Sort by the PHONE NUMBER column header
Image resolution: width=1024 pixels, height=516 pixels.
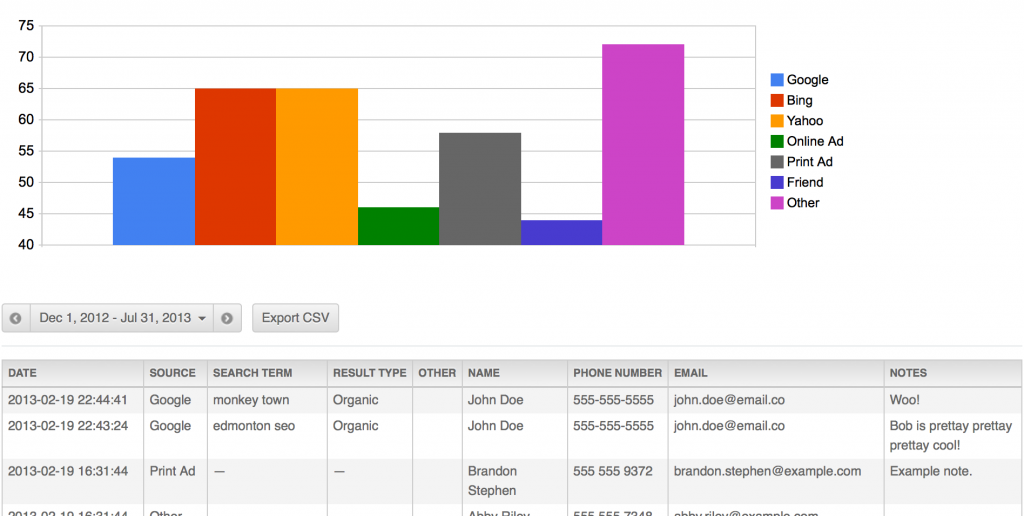pyautogui.click(x=618, y=373)
